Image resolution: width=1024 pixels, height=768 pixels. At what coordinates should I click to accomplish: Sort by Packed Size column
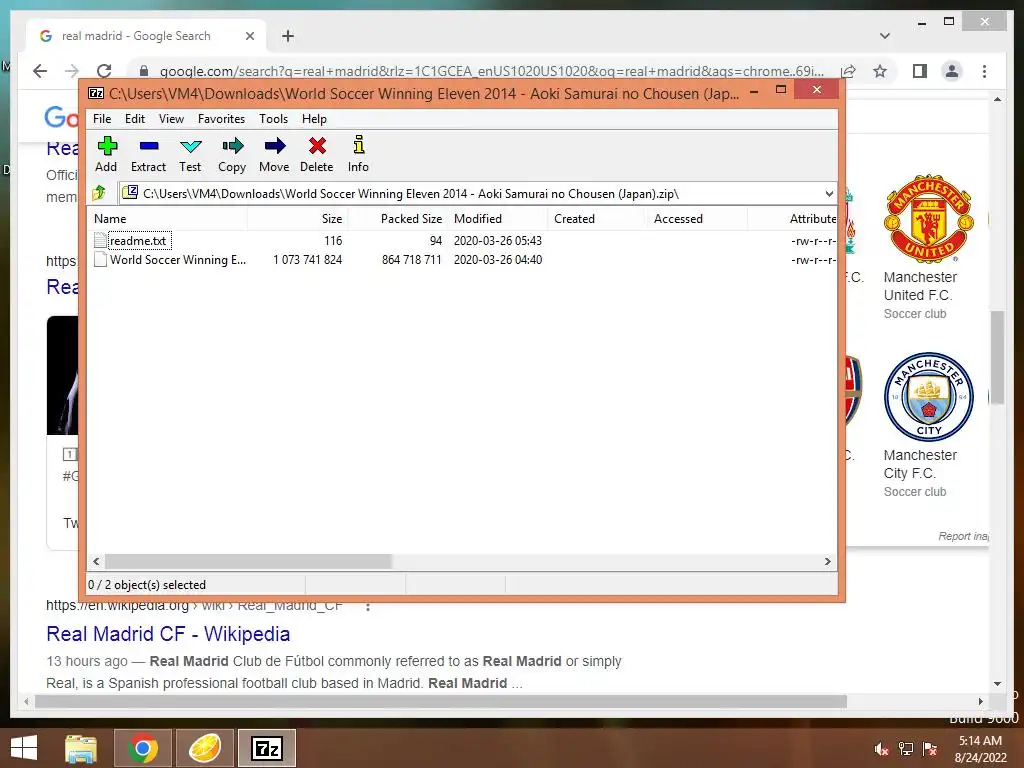pyautogui.click(x=397, y=219)
